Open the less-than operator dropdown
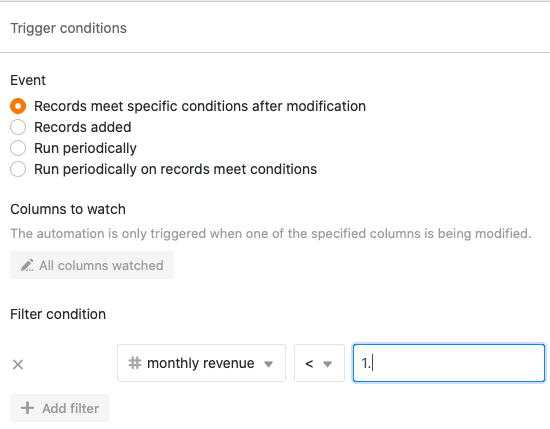Image resolution: width=550 pixels, height=429 pixels. tap(319, 363)
